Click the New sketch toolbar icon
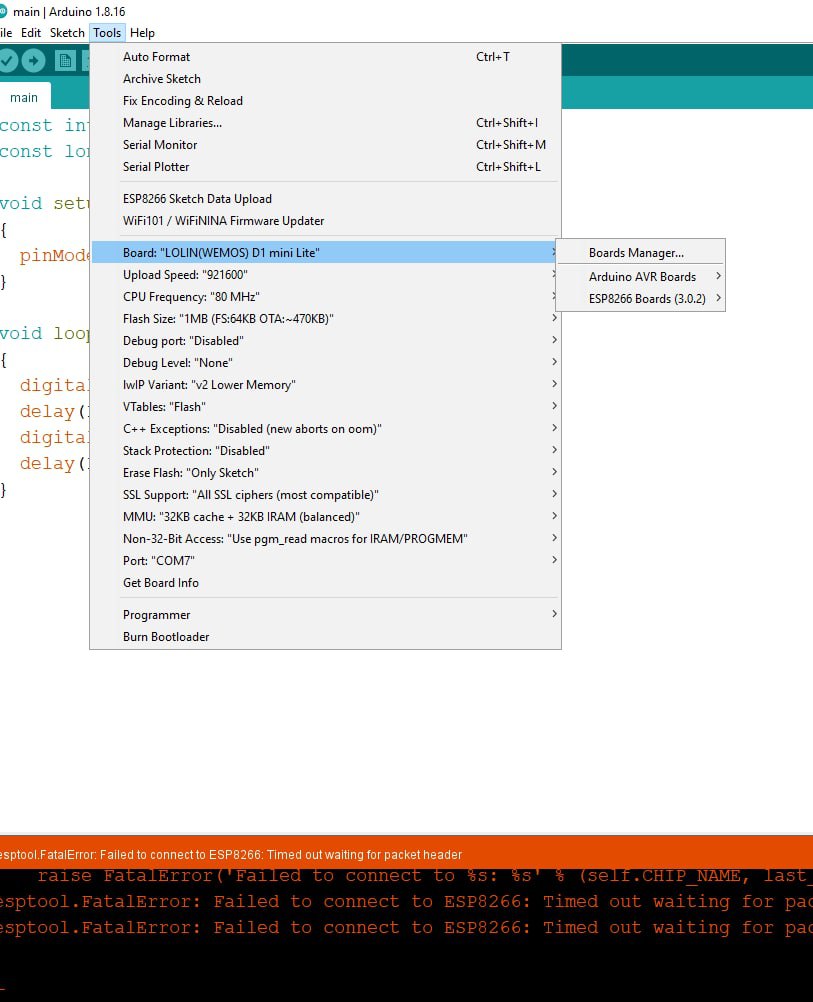 (x=65, y=61)
